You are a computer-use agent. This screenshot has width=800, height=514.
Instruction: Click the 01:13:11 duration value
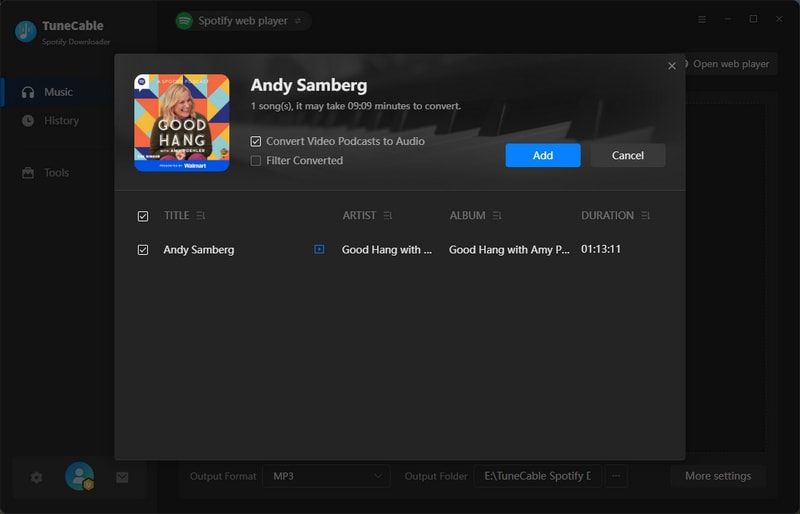coord(601,249)
